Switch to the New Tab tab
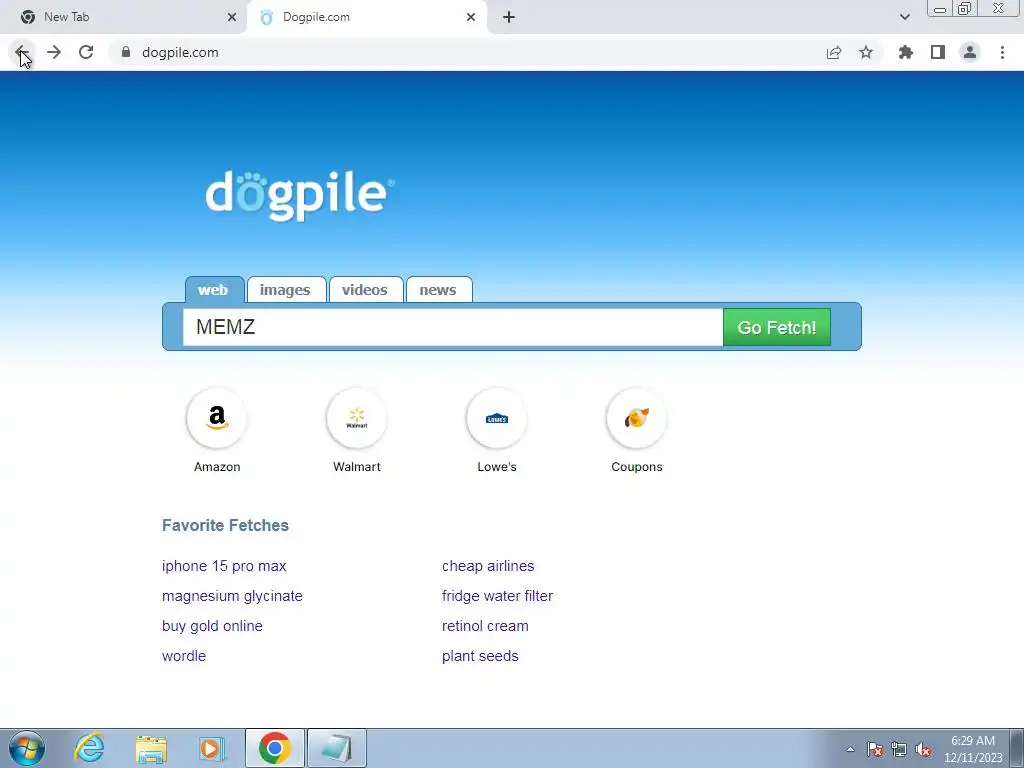 (122, 17)
